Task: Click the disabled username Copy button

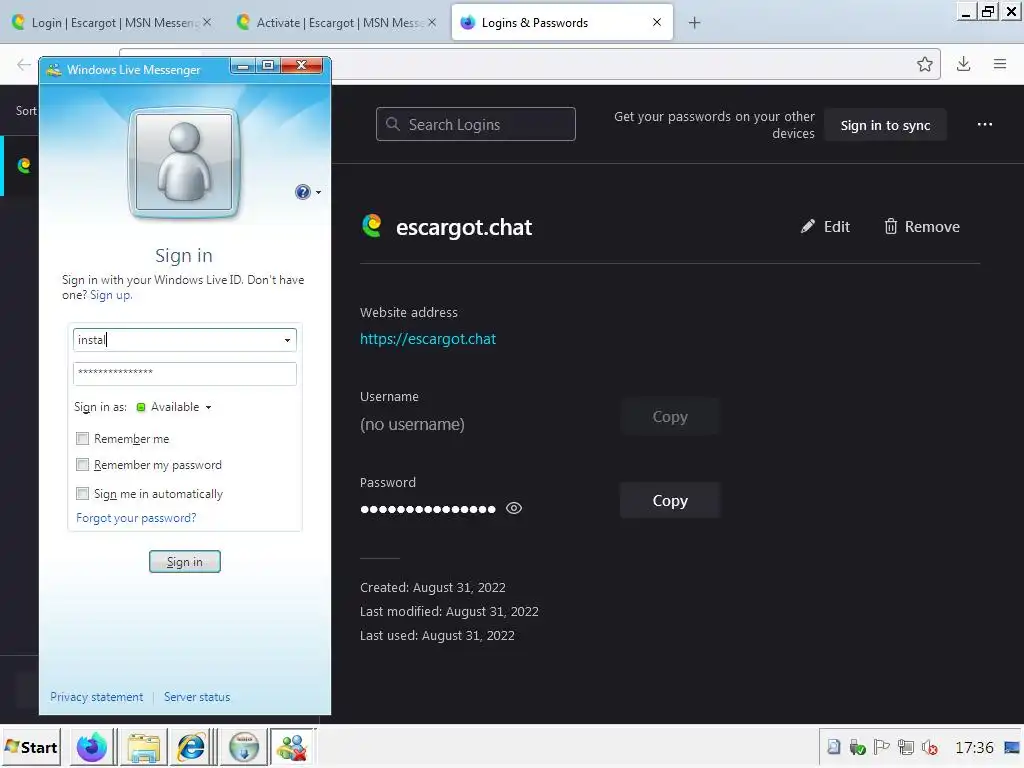Action: coord(670,417)
